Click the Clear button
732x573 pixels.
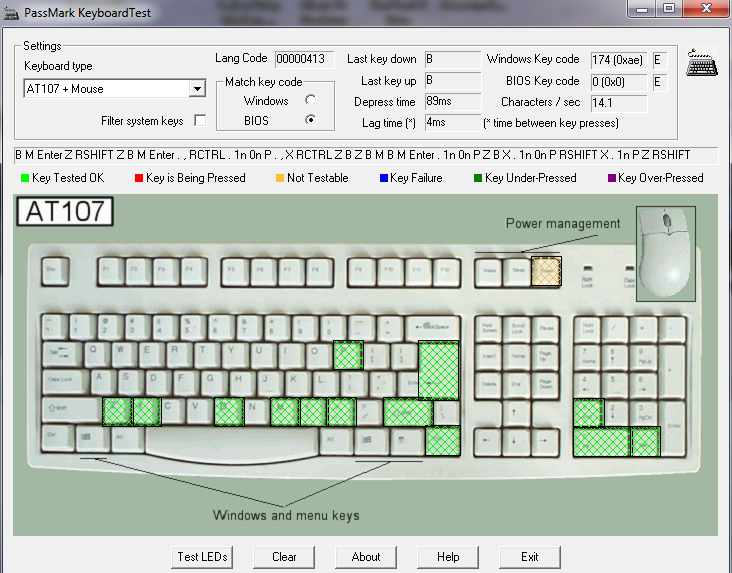284,557
